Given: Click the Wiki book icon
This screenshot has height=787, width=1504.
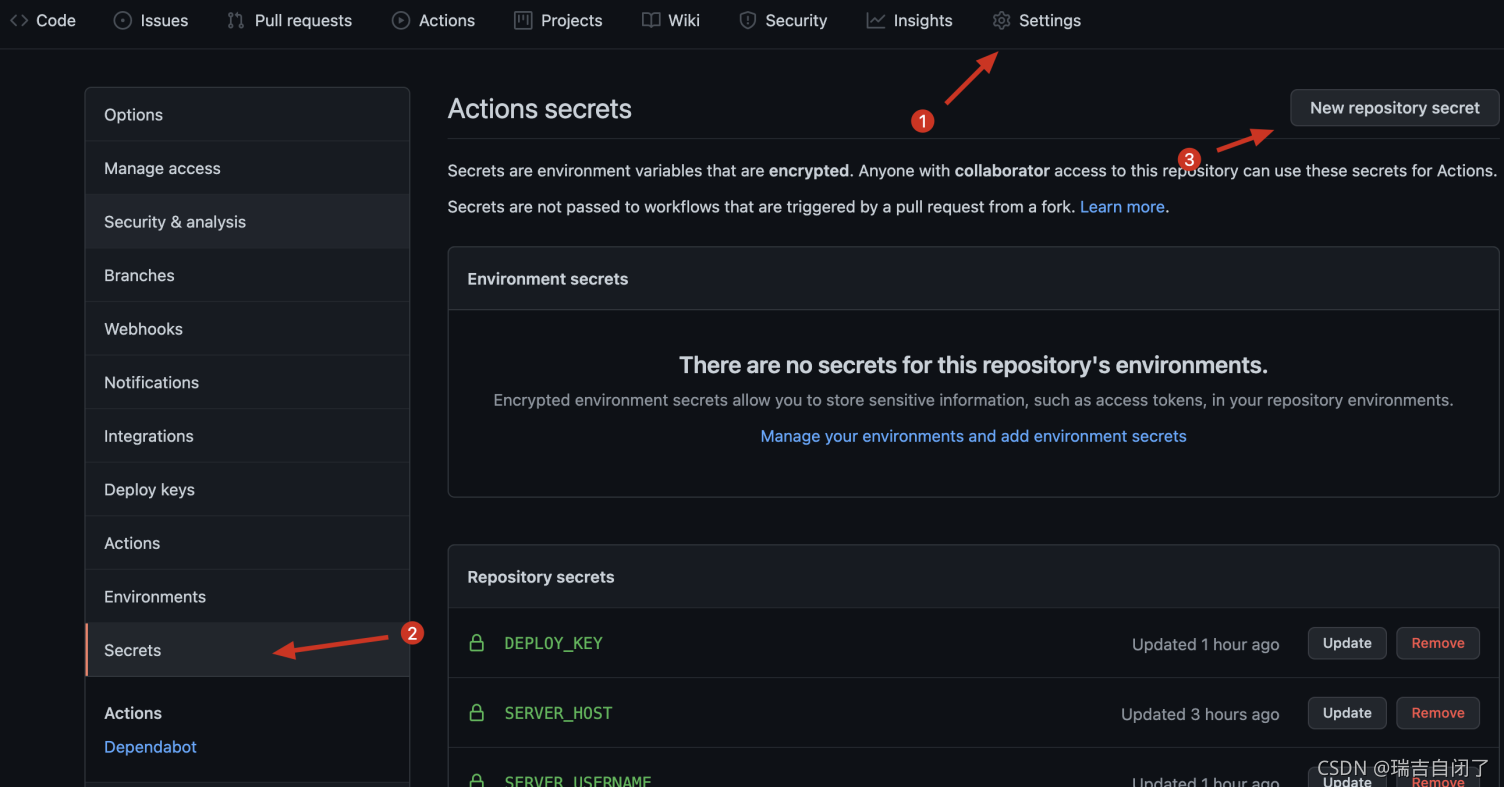Looking at the screenshot, I should (651, 20).
